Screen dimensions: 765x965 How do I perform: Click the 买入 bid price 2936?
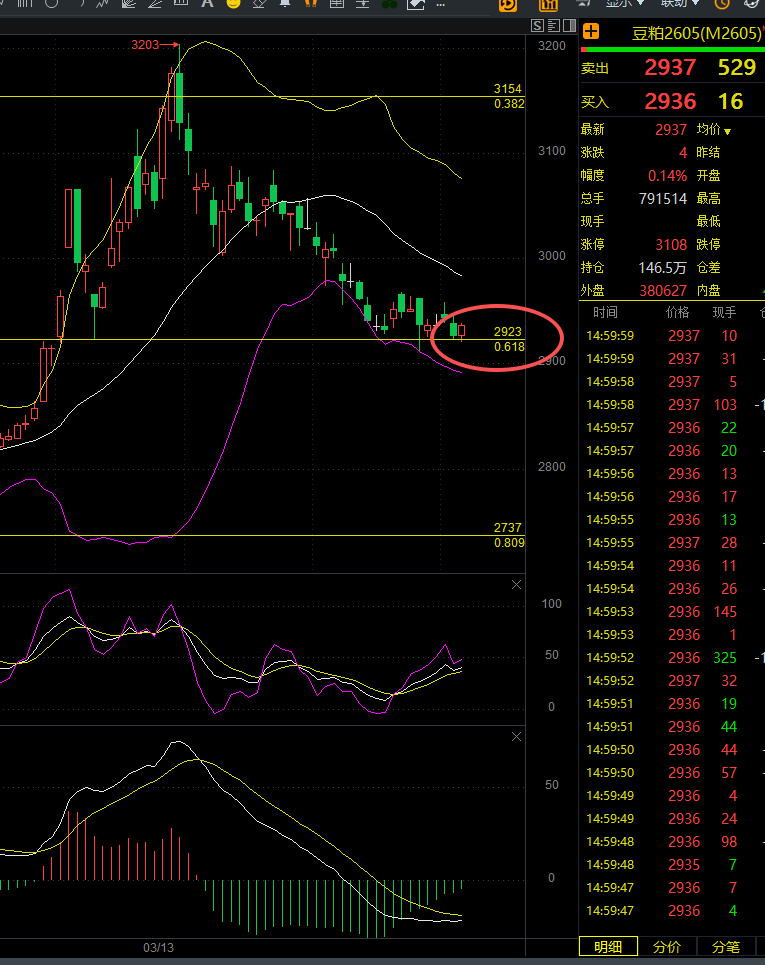click(670, 101)
